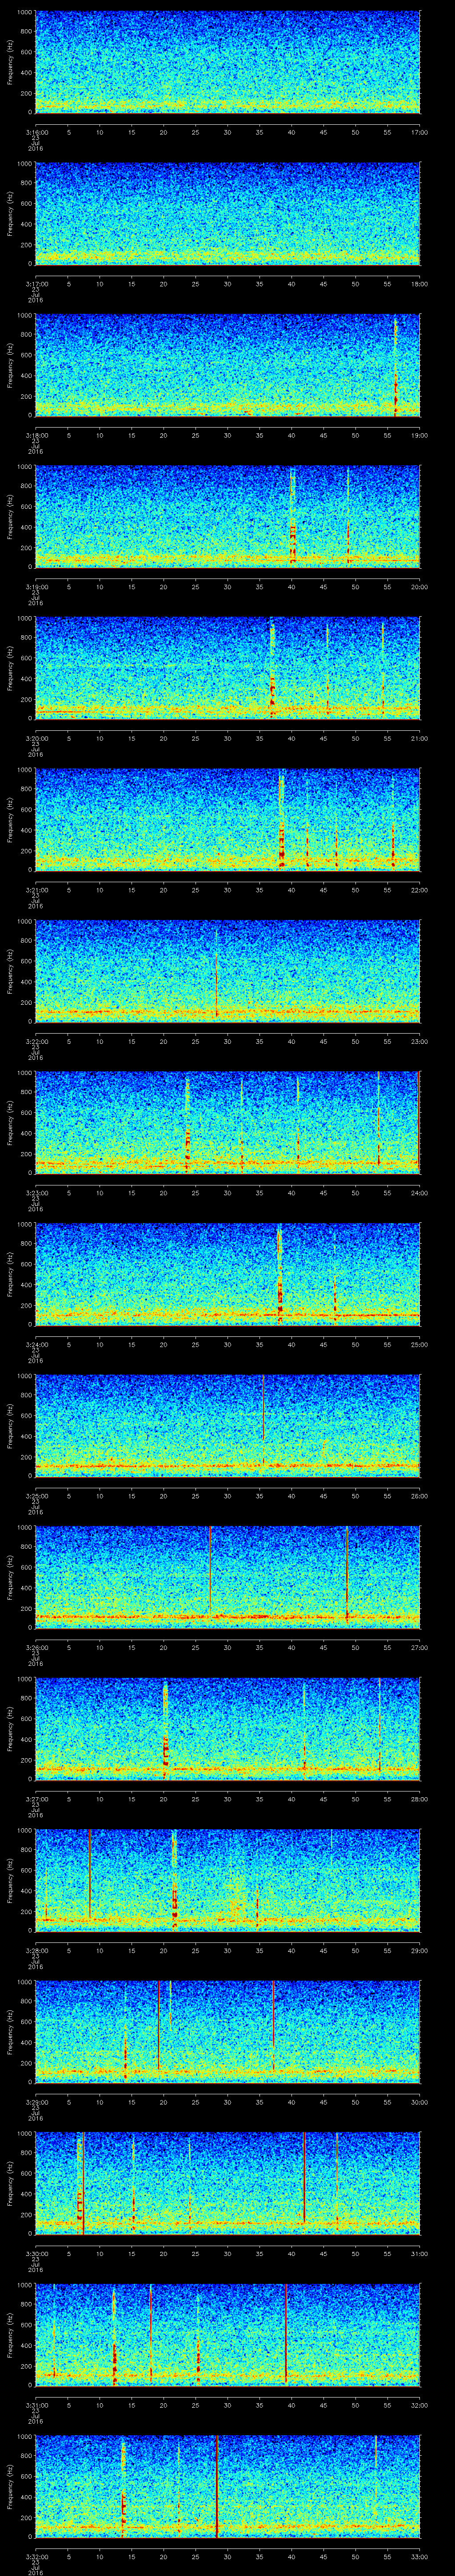Viewport: 455px width, 2576px height.
Task: Select the spectrogram panel starting at 3:23:00
Action: 228,1122
